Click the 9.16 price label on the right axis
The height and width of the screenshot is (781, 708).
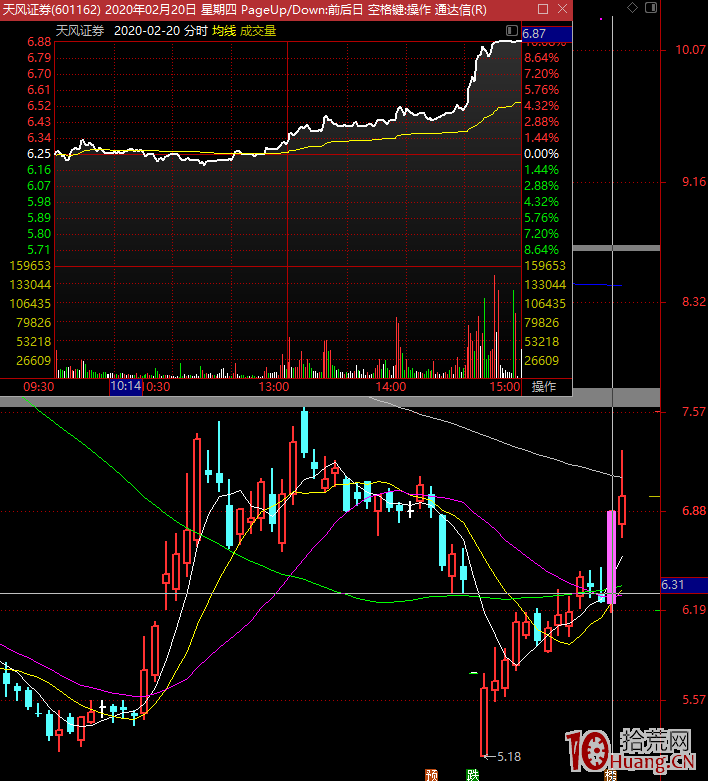[694, 182]
